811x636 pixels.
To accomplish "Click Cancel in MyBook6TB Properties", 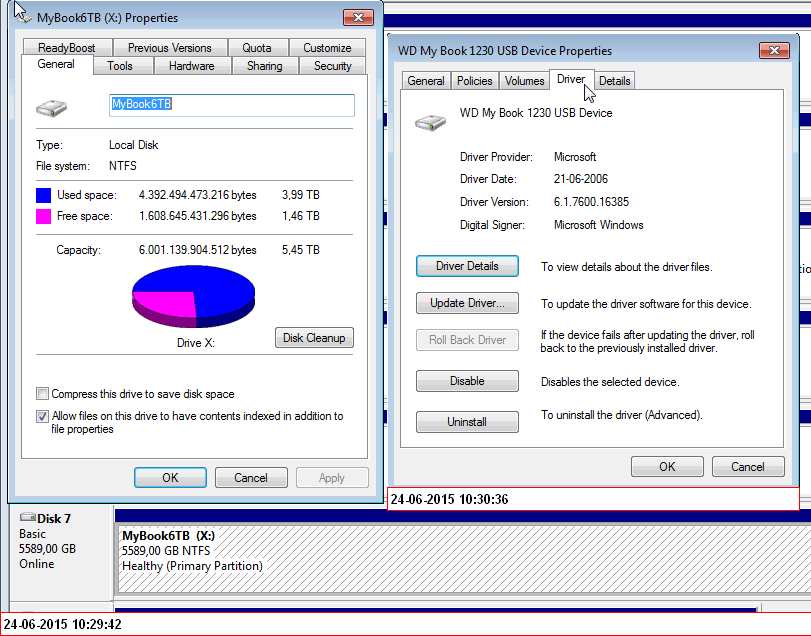I will pos(251,477).
